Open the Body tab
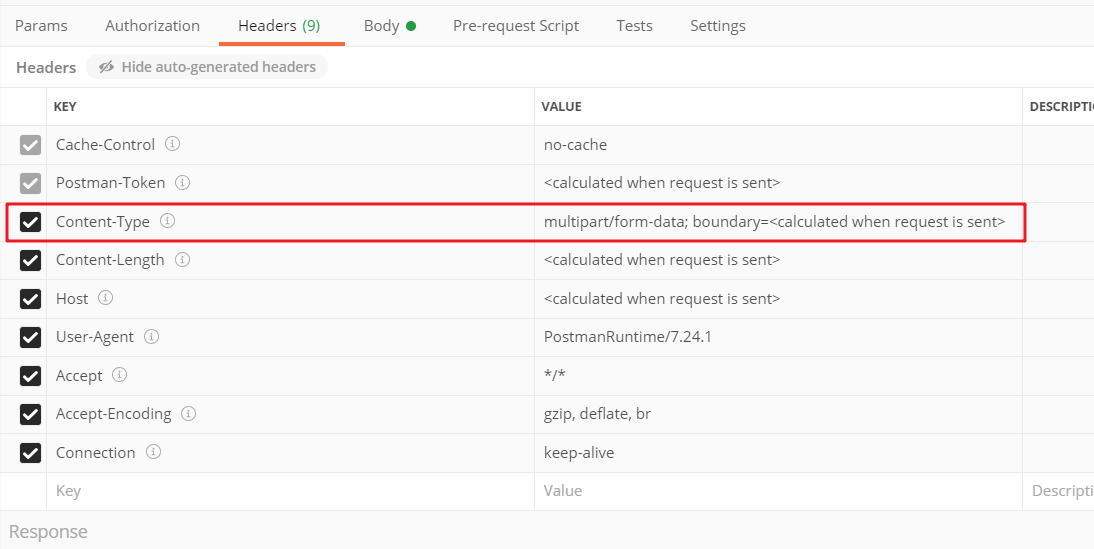The image size is (1094, 549). 389,26
